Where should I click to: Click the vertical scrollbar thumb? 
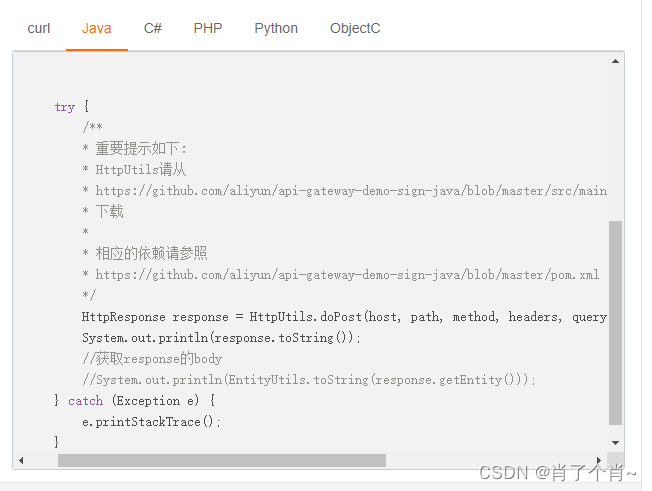coord(615,323)
